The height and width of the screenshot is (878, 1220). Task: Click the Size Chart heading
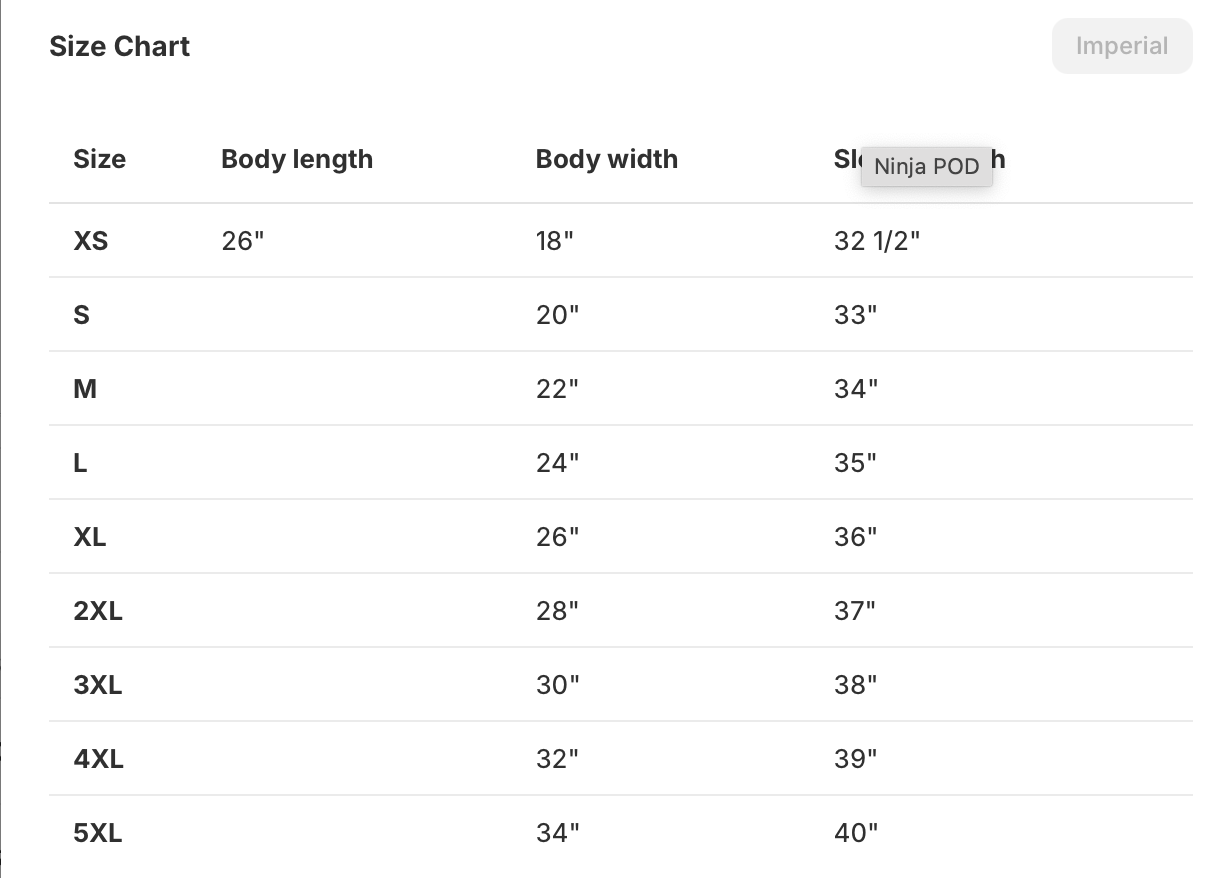120,47
